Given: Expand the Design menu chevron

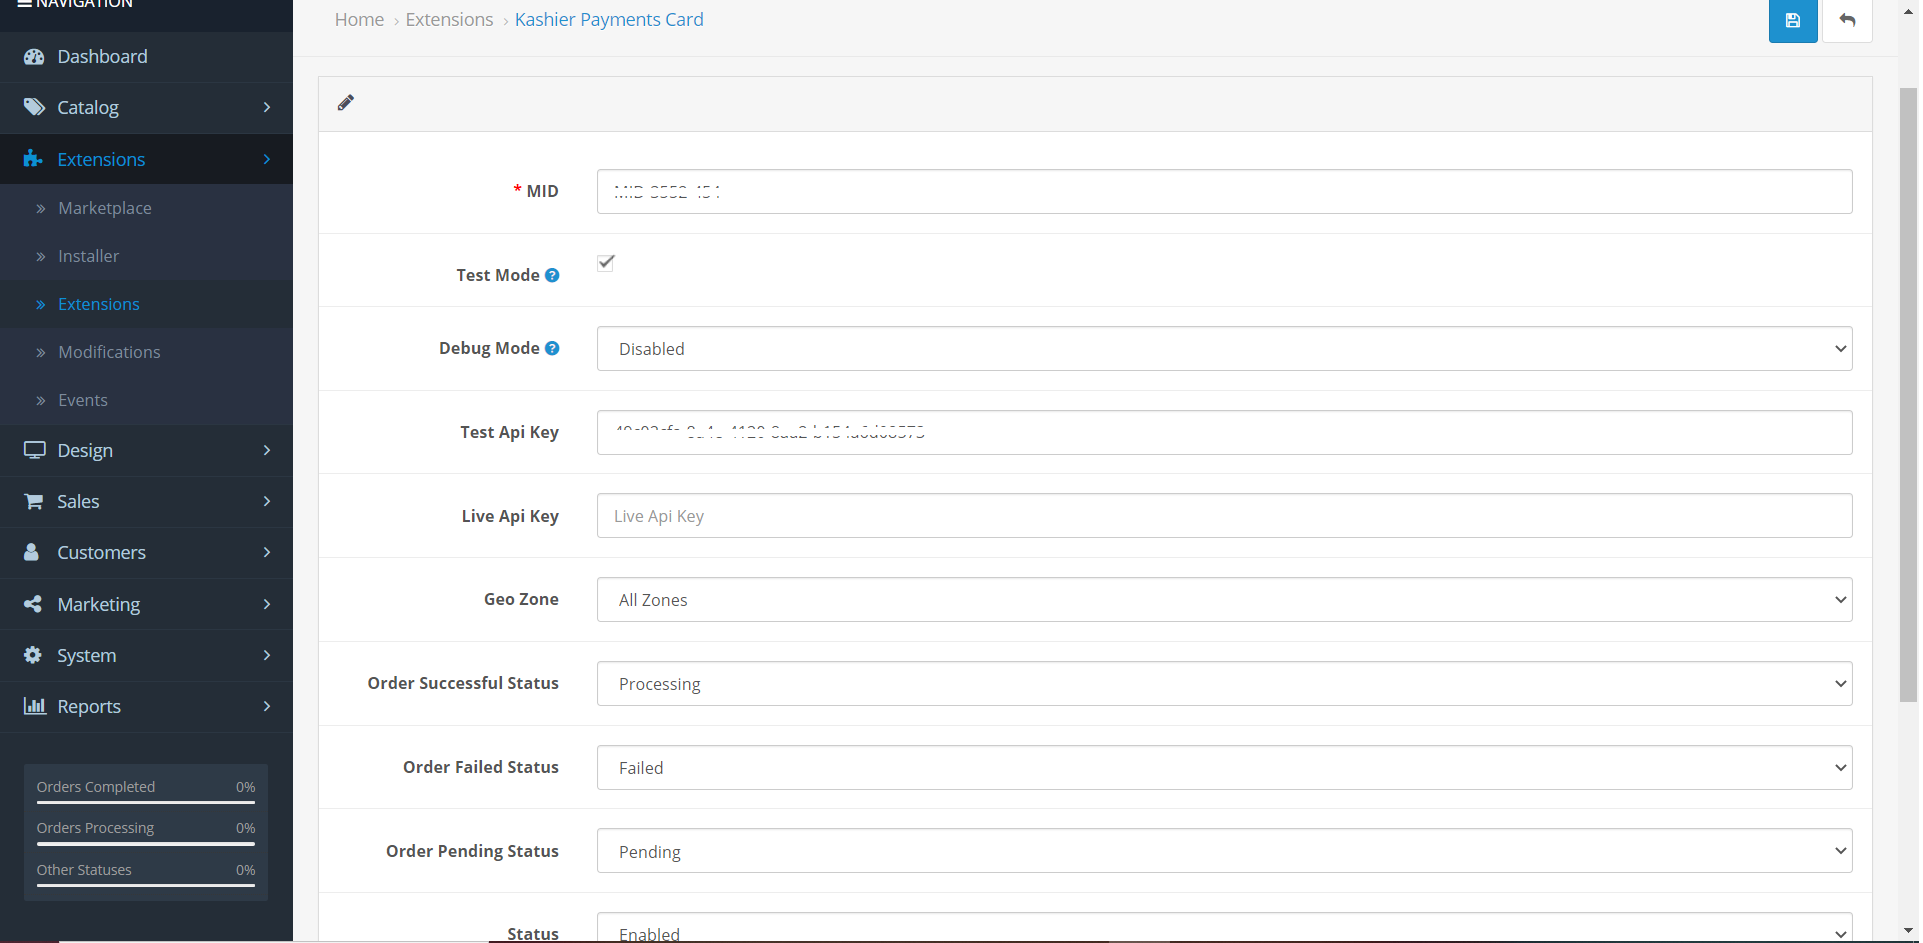Looking at the screenshot, I should (x=267, y=450).
